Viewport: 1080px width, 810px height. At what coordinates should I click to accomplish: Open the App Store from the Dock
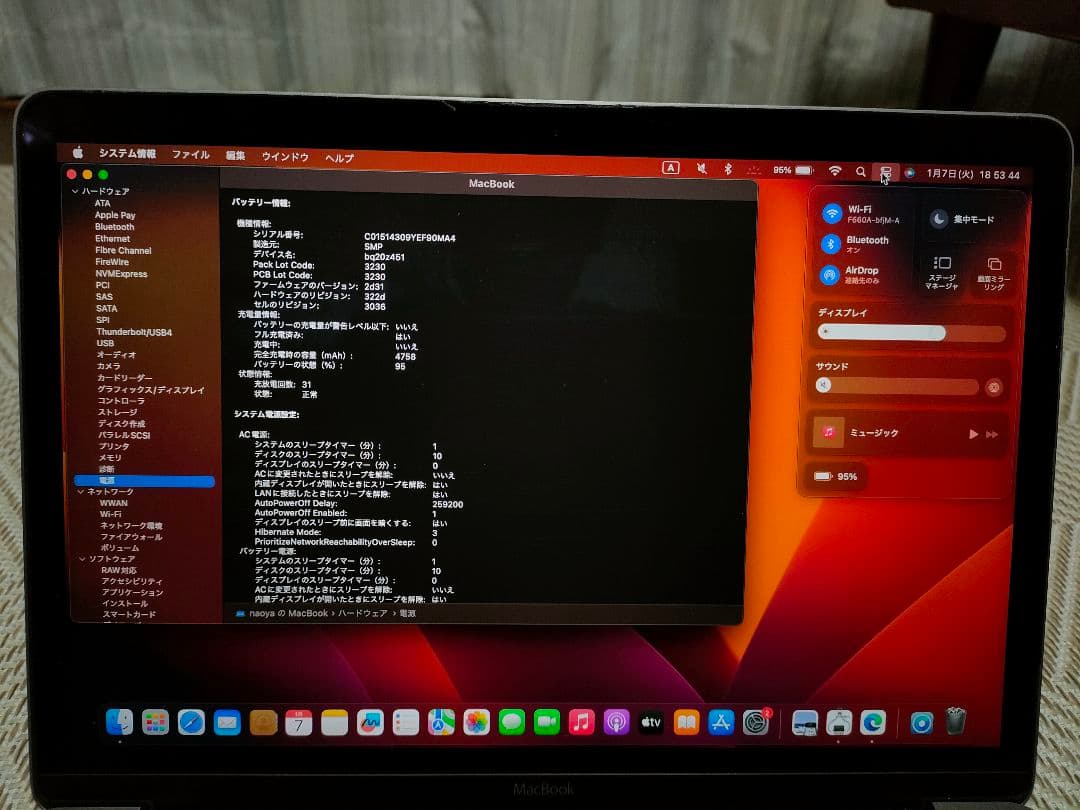coord(720,721)
